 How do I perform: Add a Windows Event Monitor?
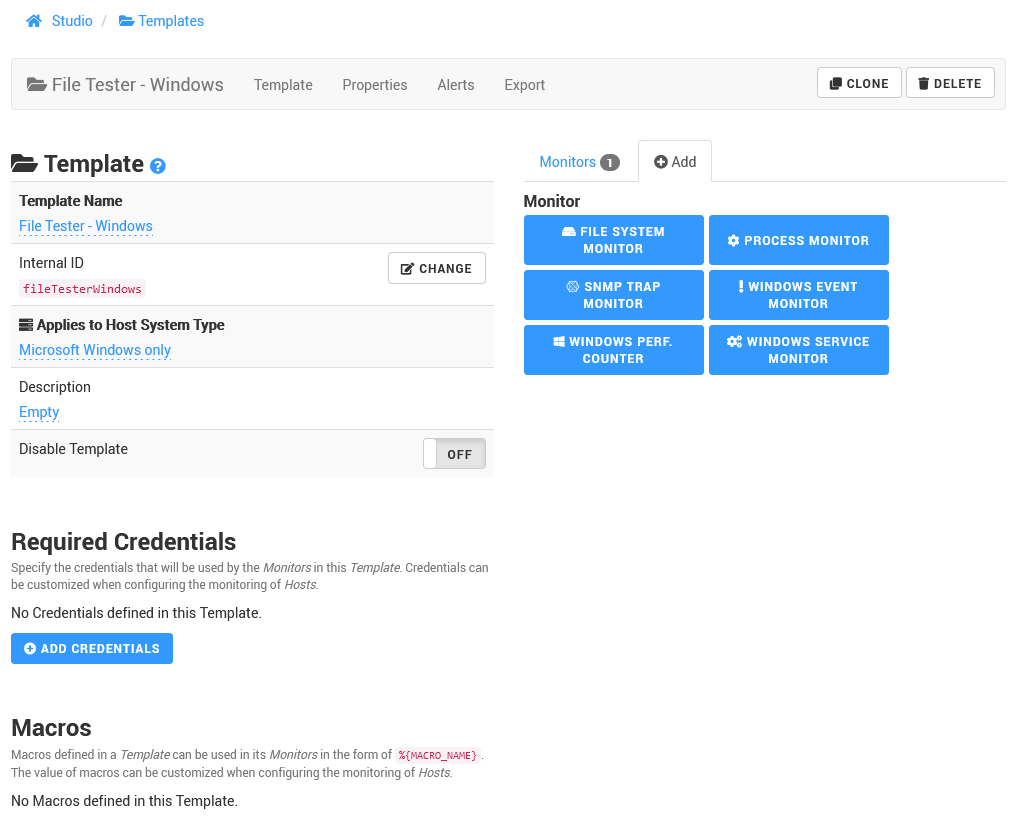click(x=798, y=295)
